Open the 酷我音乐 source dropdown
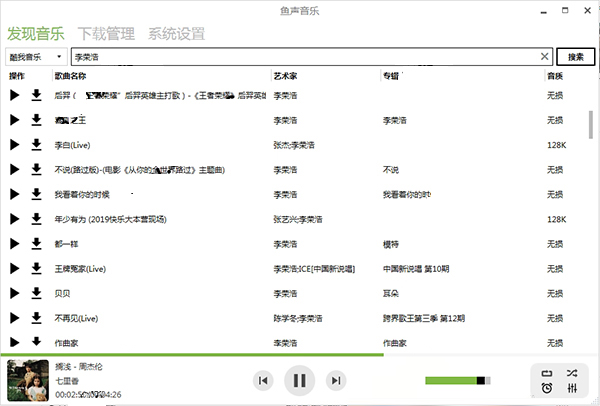600x406 pixels. click(x=36, y=57)
